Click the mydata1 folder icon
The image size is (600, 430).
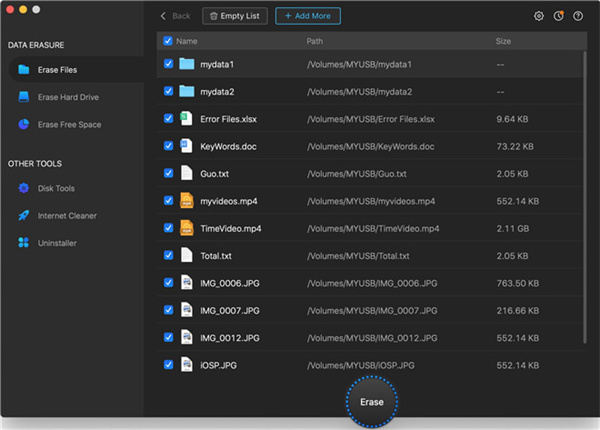[186, 64]
